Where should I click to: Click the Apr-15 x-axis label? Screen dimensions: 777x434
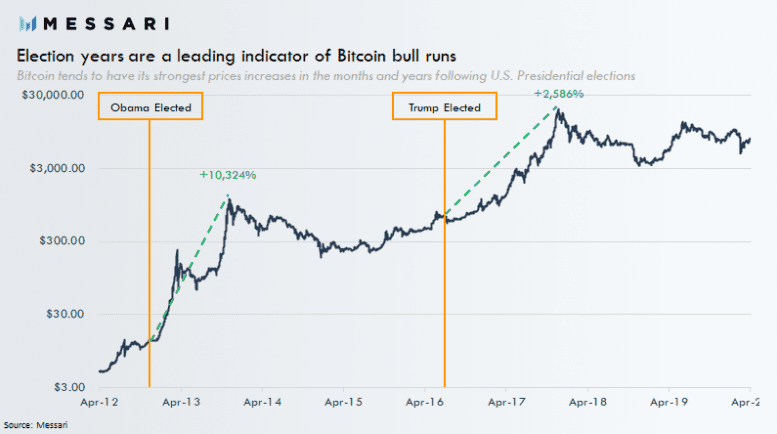(x=343, y=402)
